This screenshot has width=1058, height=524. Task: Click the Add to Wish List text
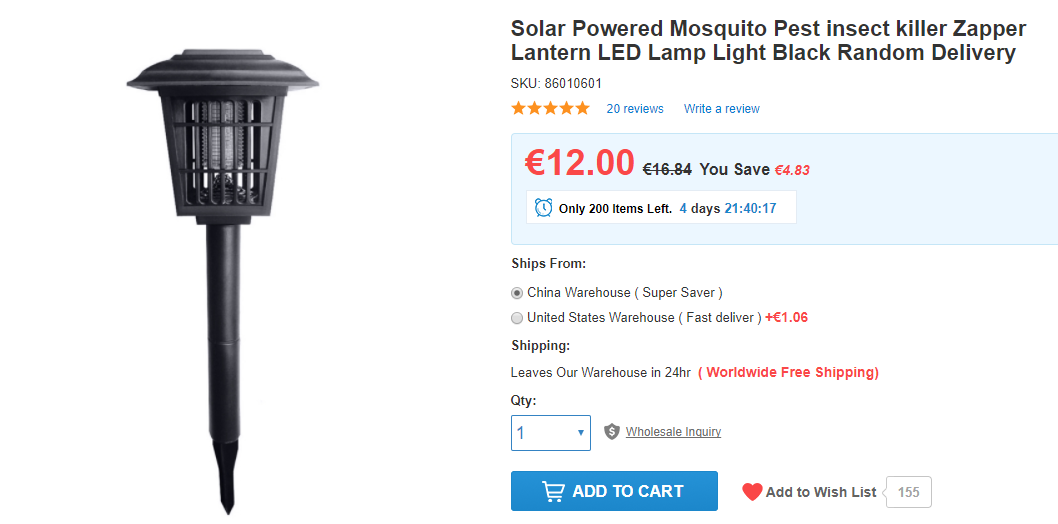pyautogui.click(x=821, y=492)
